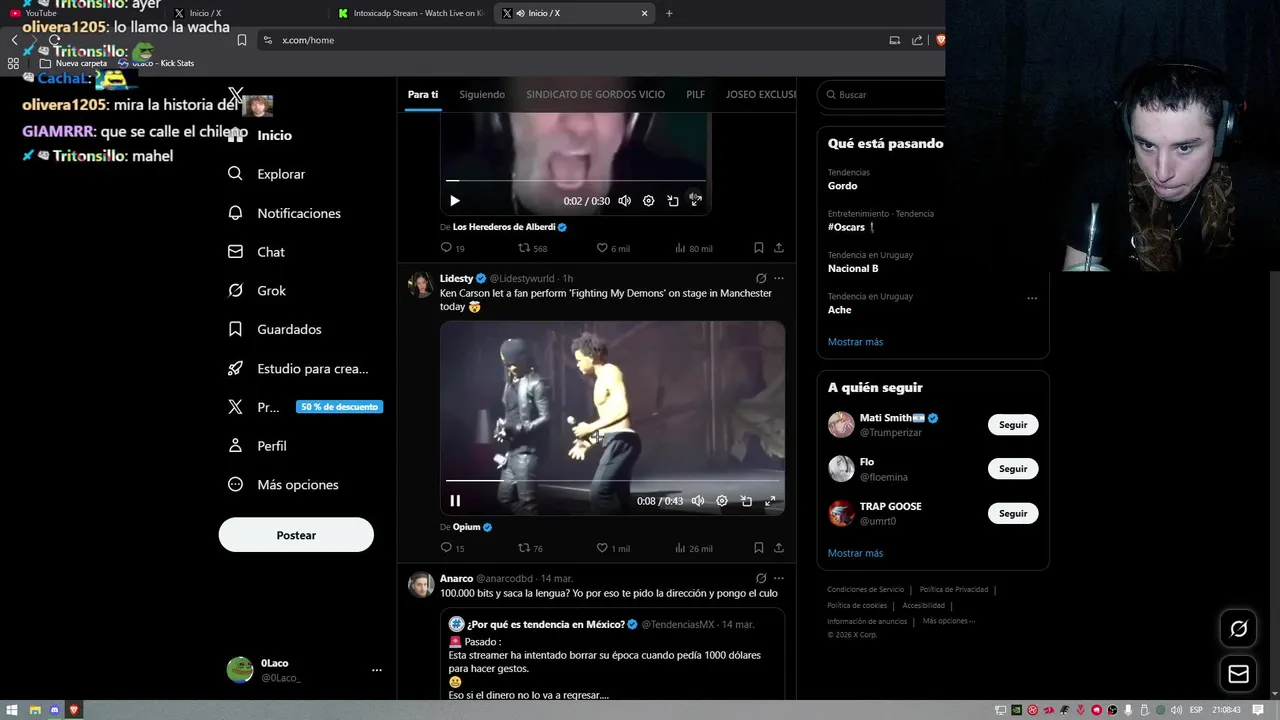The height and width of the screenshot is (720, 1280).
Task: Click the 50 % de descuento badge
Action: click(x=339, y=407)
